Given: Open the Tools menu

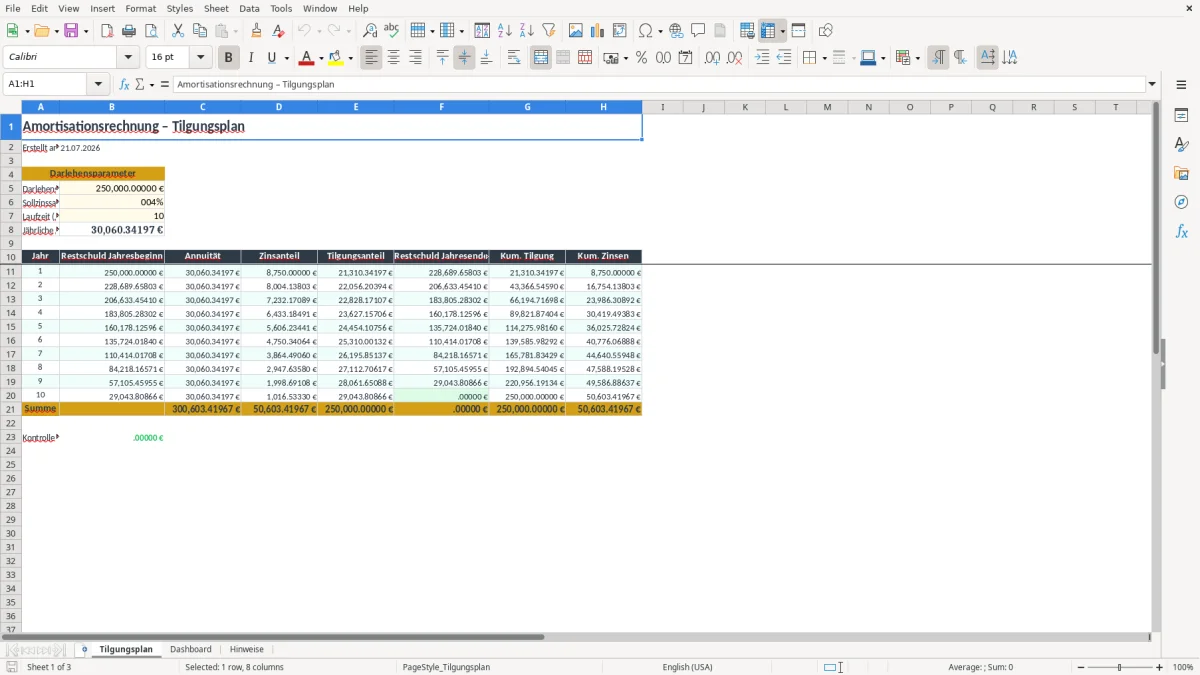Looking at the screenshot, I should click(x=281, y=8).
